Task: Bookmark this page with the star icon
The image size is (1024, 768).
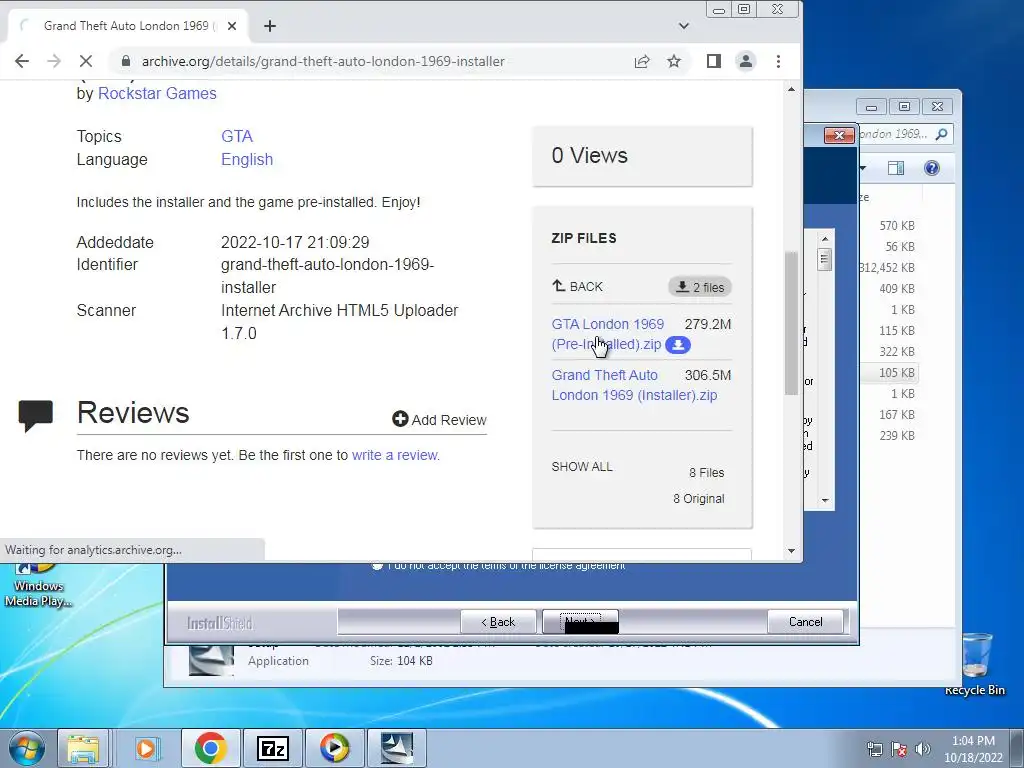Action: click(x=674, y=61)
